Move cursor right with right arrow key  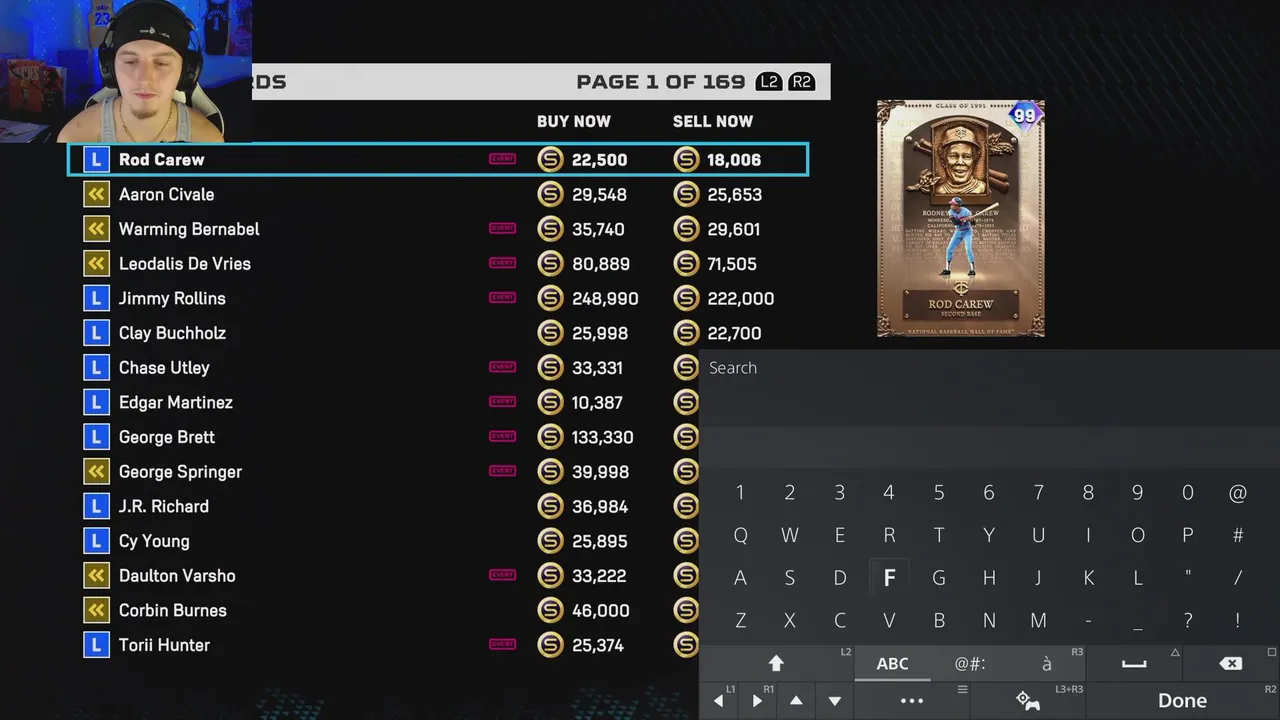pos(757,701)
